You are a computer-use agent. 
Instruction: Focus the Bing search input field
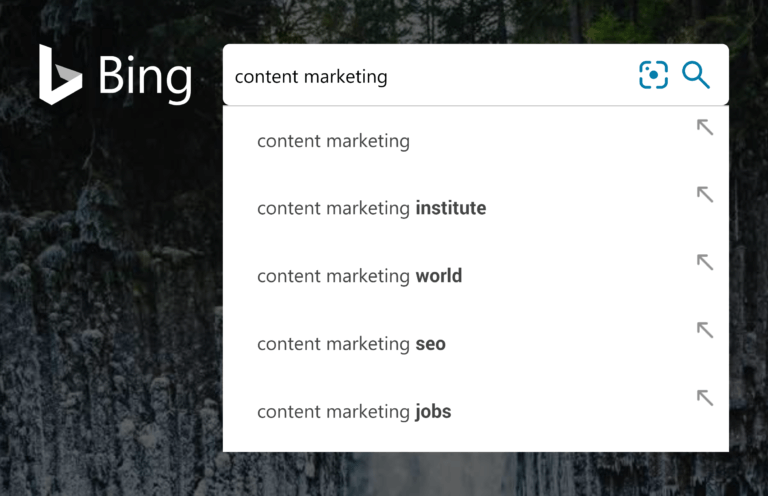coord(500,76)
